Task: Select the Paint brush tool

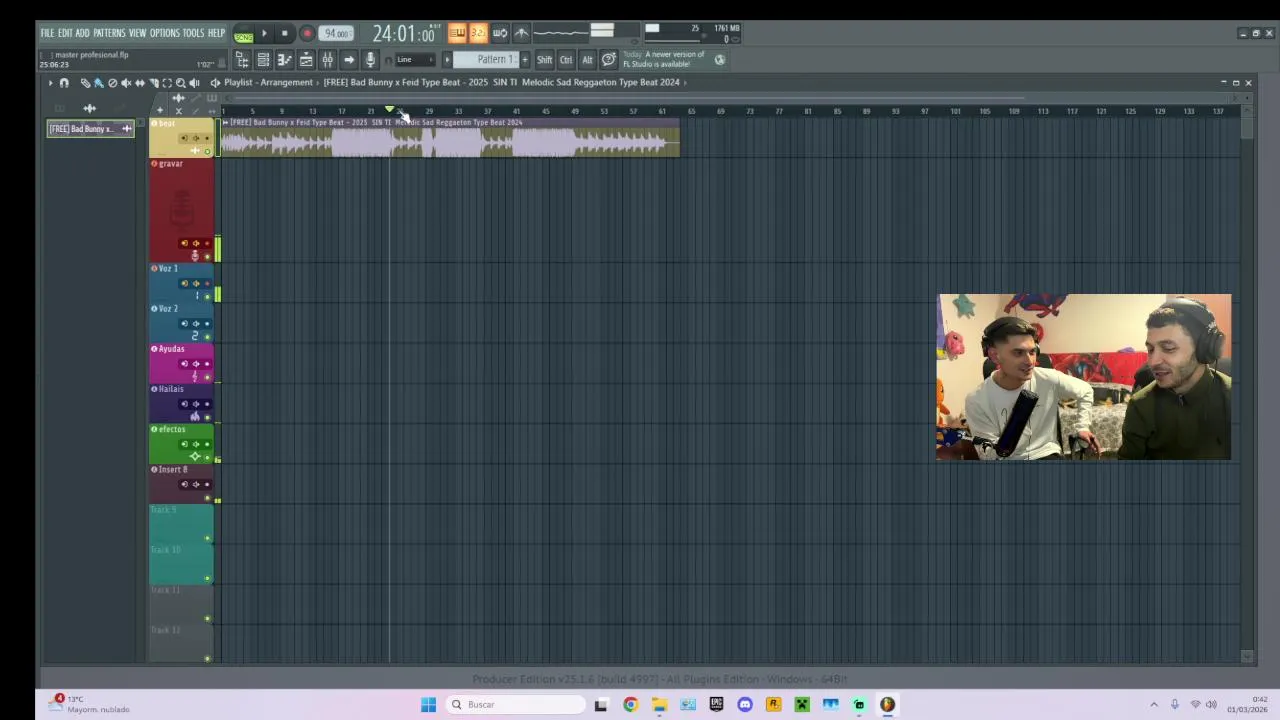Action: (x=98, y=83)
